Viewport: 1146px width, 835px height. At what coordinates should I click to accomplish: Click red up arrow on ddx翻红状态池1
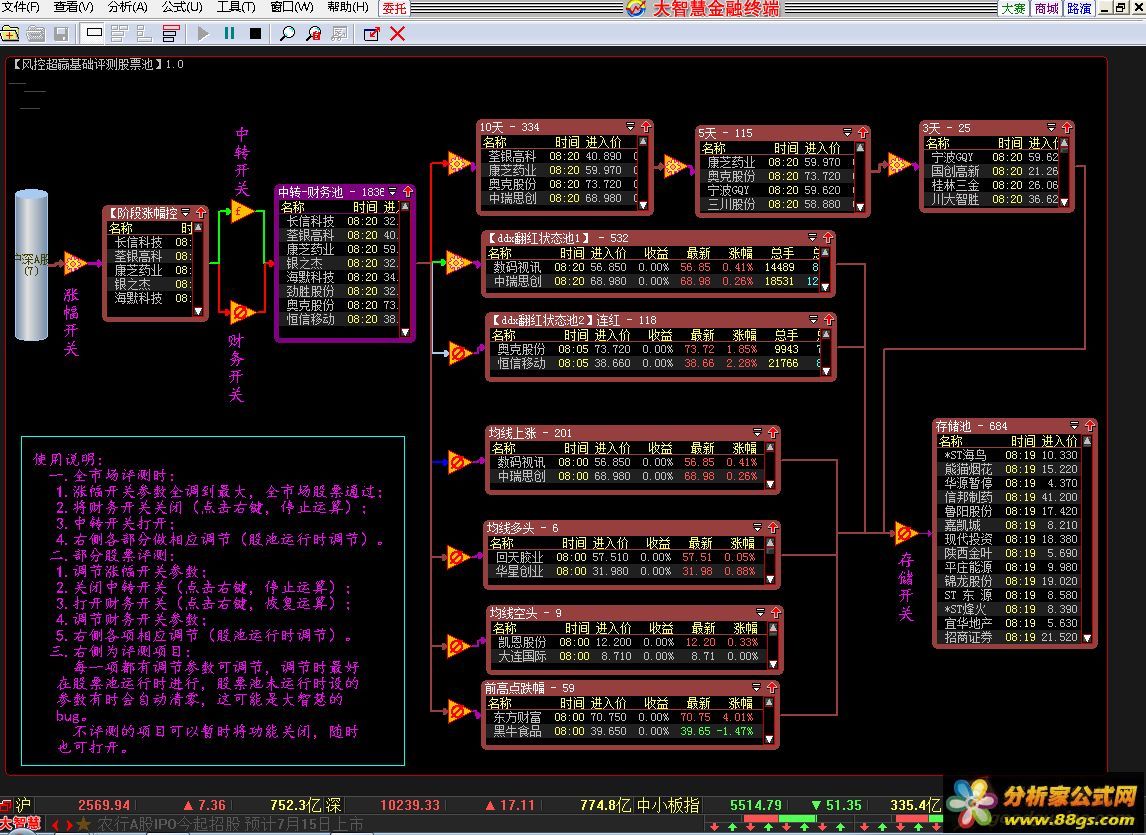(827, 238)
